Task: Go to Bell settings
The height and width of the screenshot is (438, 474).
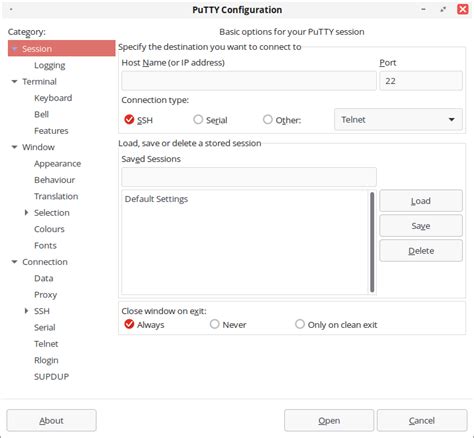Action: pos(41,114)
